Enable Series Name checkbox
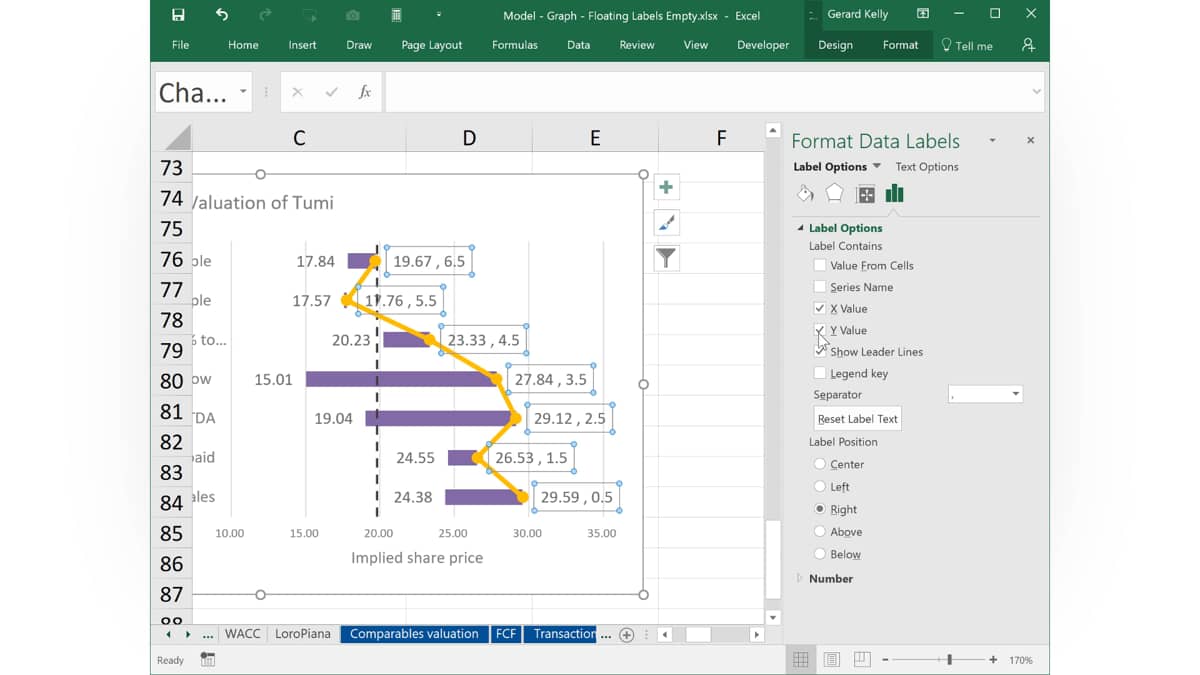1200x675 pixels. click(x=820, y=287)
